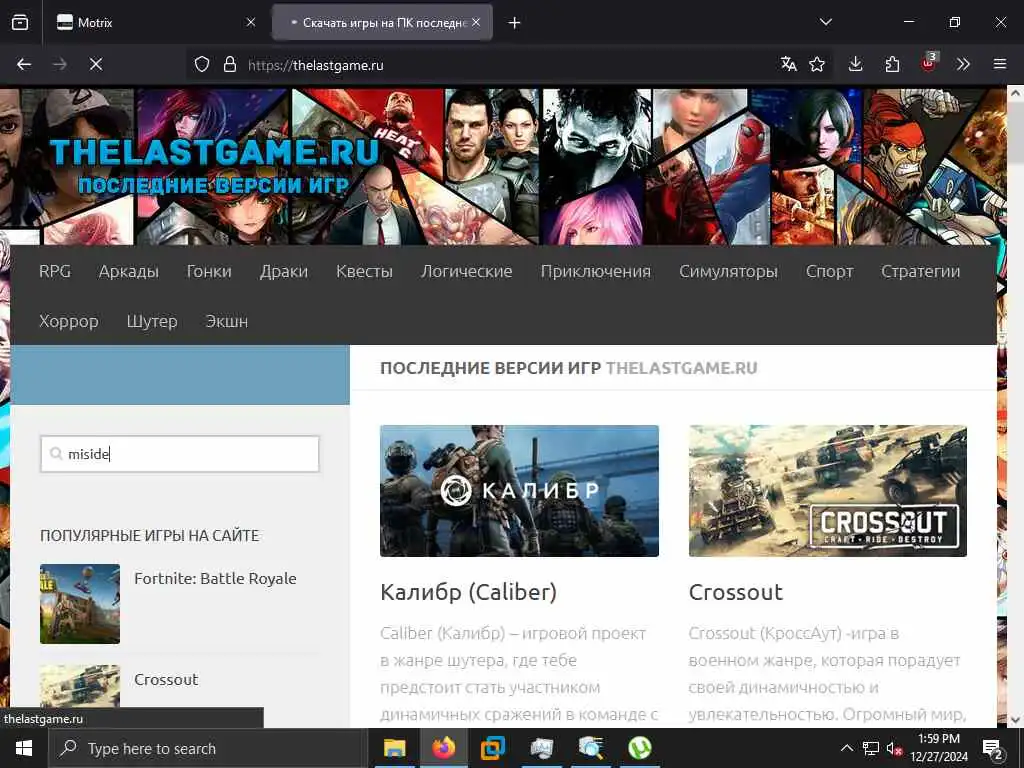Click the Firefox taskbar icon
The image size is (1024, 768).
coord(443,748)
